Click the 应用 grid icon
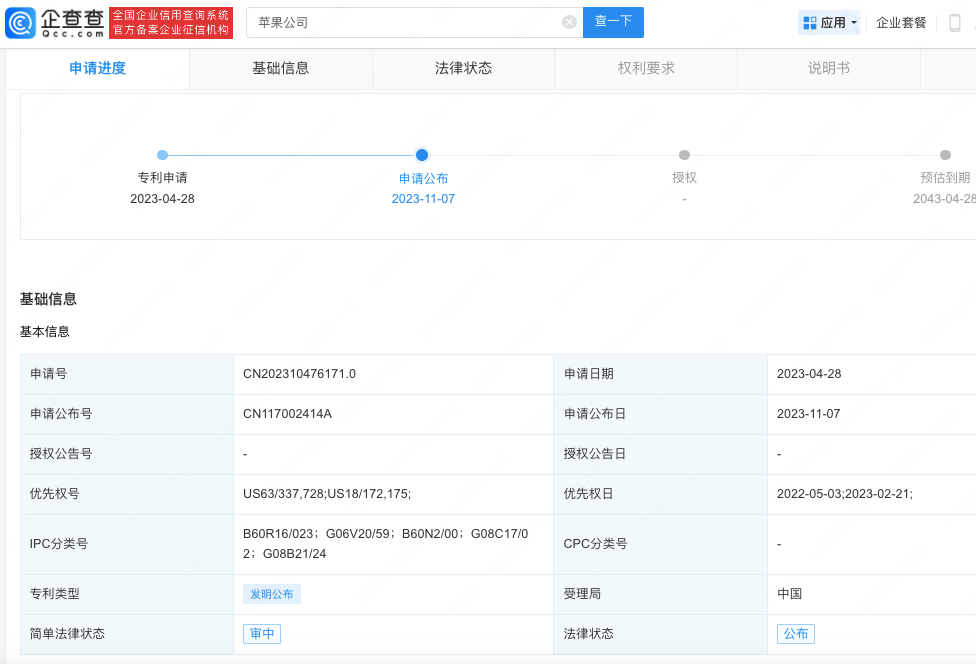 pos(809,22)
